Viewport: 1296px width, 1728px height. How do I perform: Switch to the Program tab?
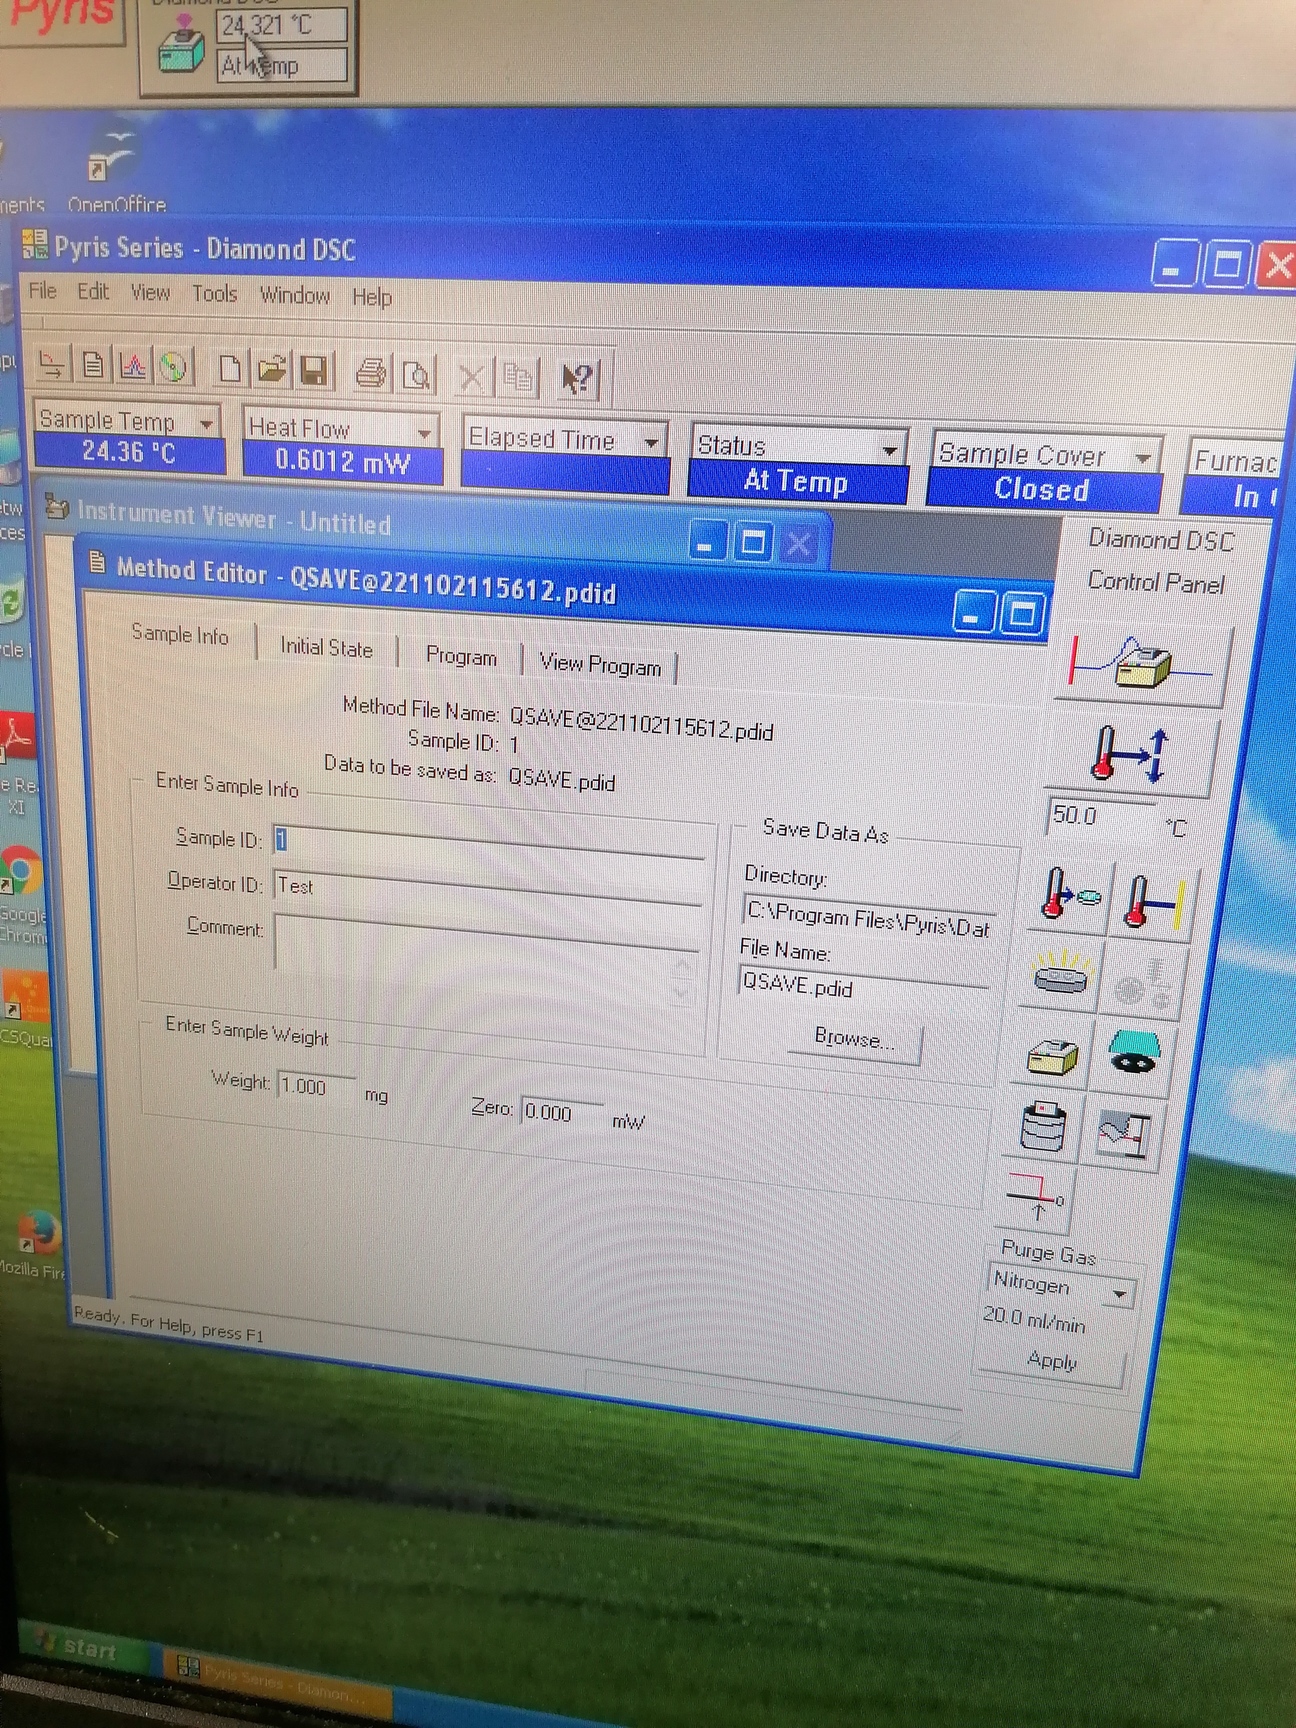pyautogui.click(x=460, y=656)
